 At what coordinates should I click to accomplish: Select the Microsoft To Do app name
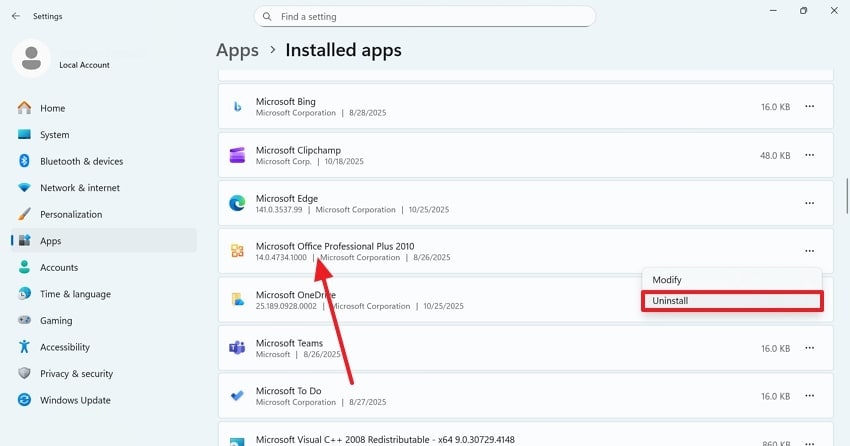288,391
